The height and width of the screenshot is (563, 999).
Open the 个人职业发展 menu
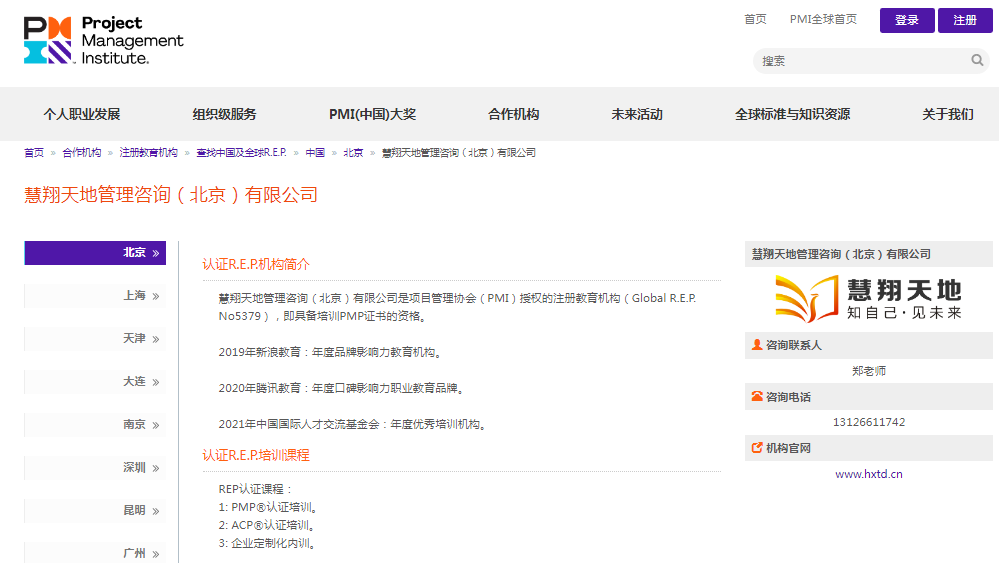click(x=81, y=114)
